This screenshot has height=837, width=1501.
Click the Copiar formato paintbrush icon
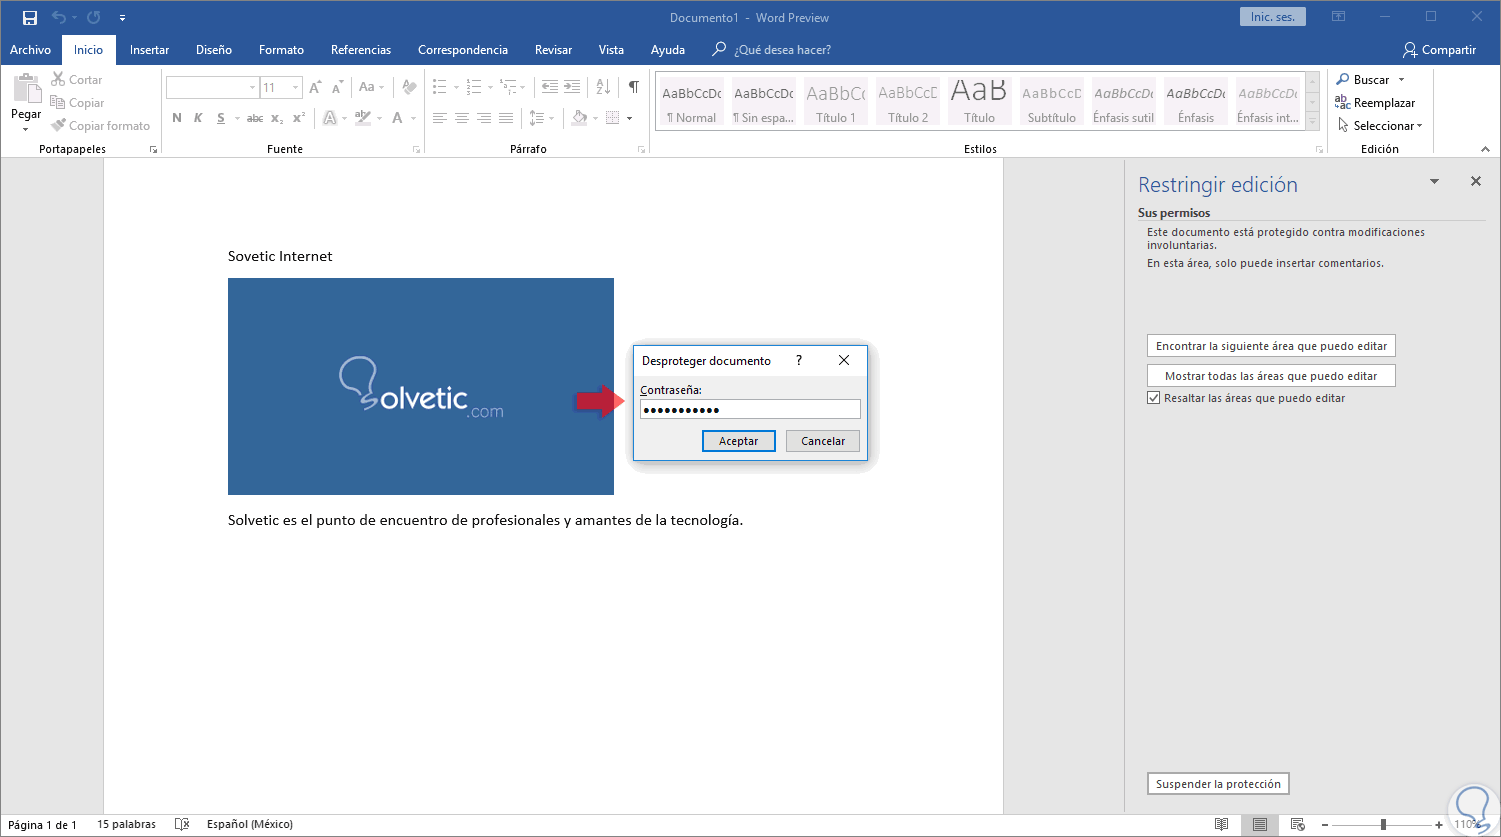point(59,126)
